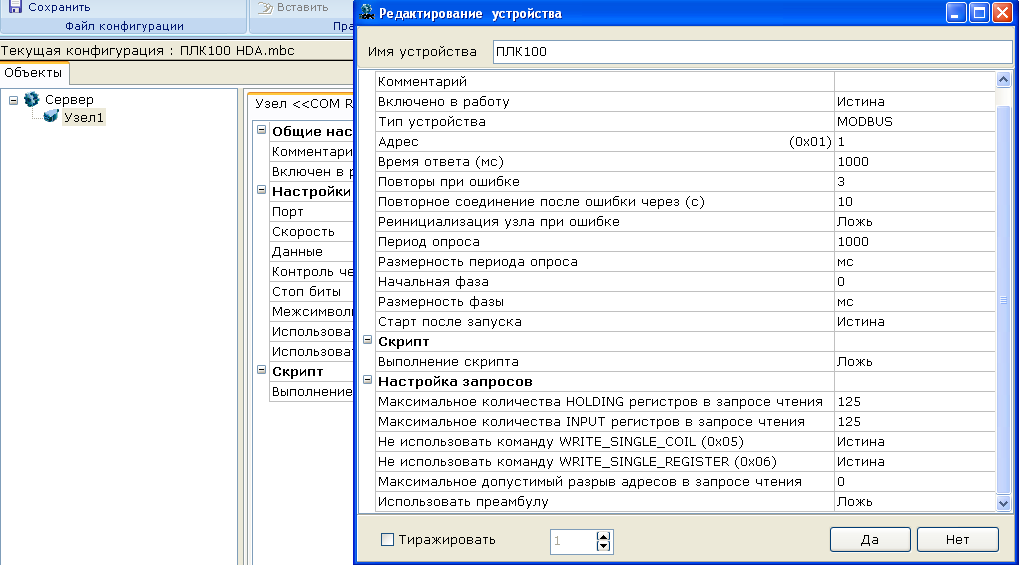Collapse the Скрипт section in the dialog

[368, 340]
